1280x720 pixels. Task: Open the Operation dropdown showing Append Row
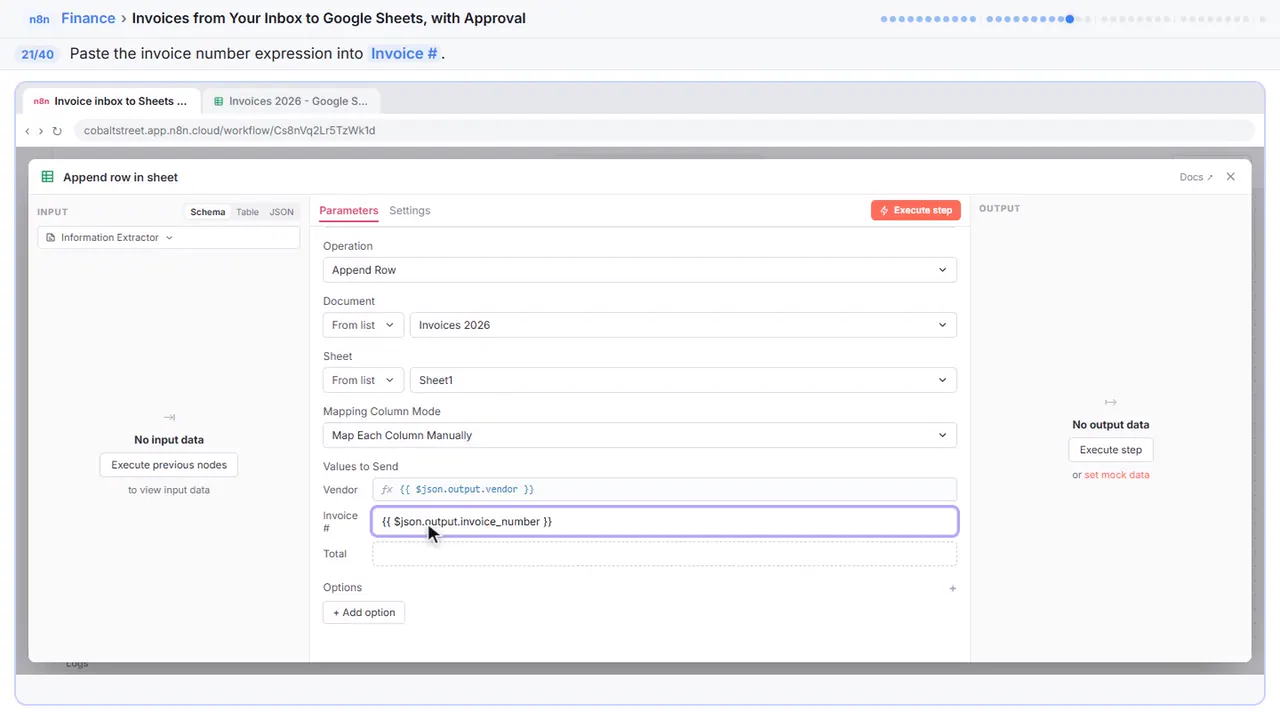(x=640, y=270)
